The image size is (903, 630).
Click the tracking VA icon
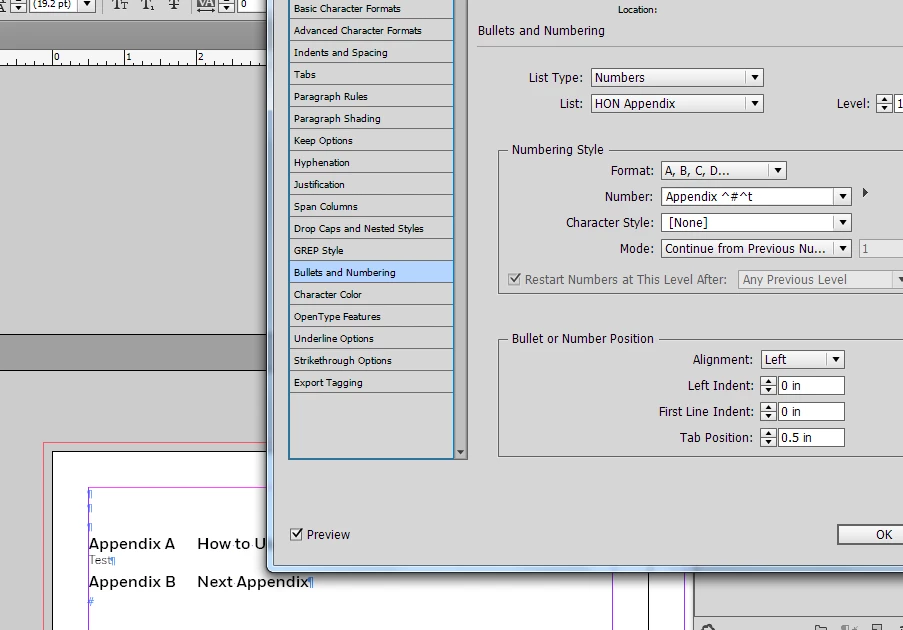point(206,6)
